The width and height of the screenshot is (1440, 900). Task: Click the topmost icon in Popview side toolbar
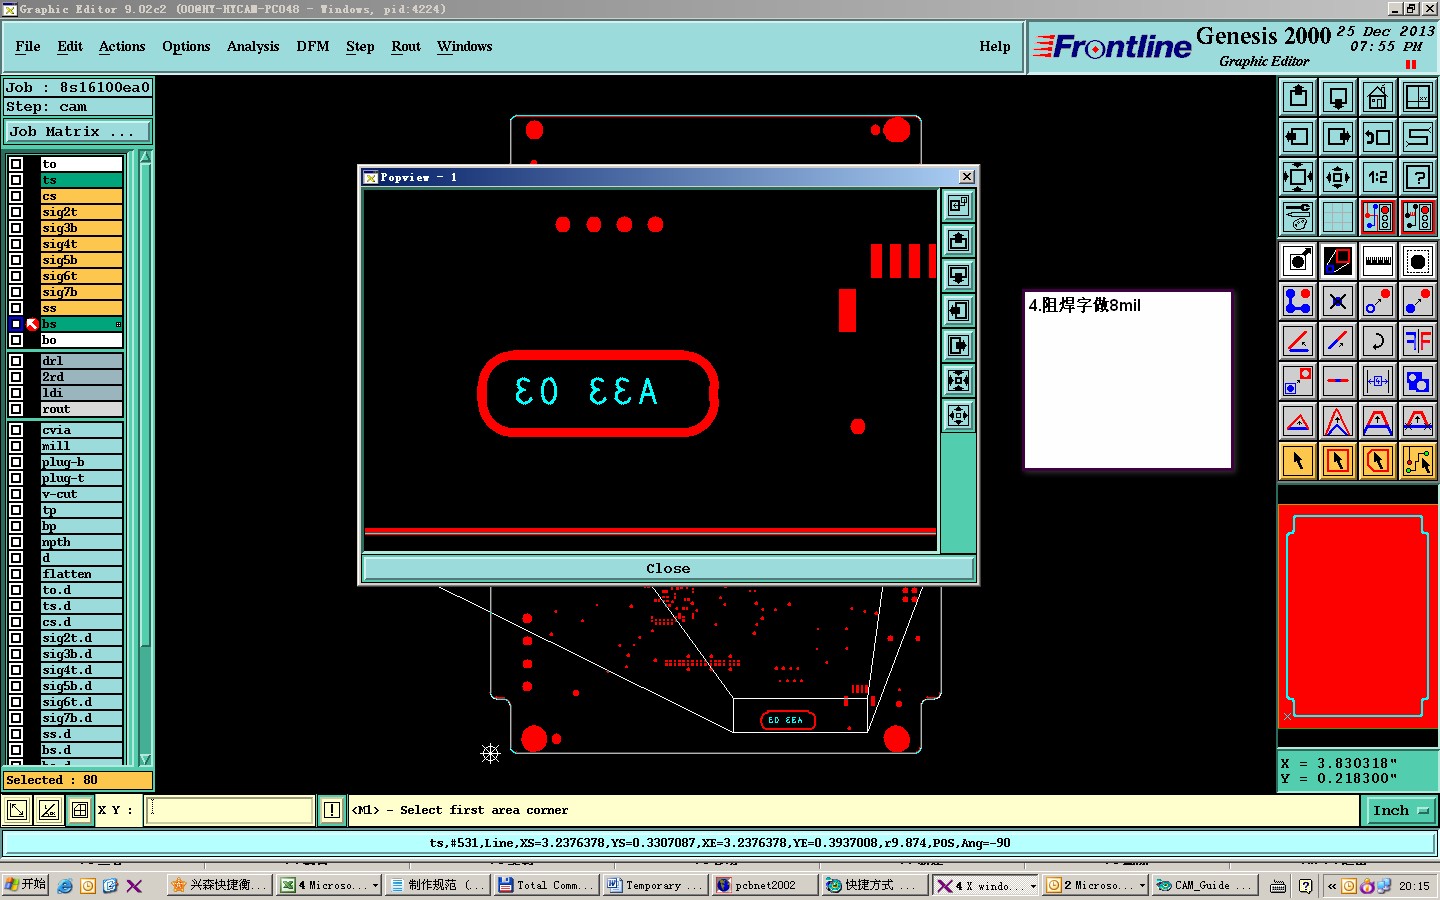(x=958, y=205)
